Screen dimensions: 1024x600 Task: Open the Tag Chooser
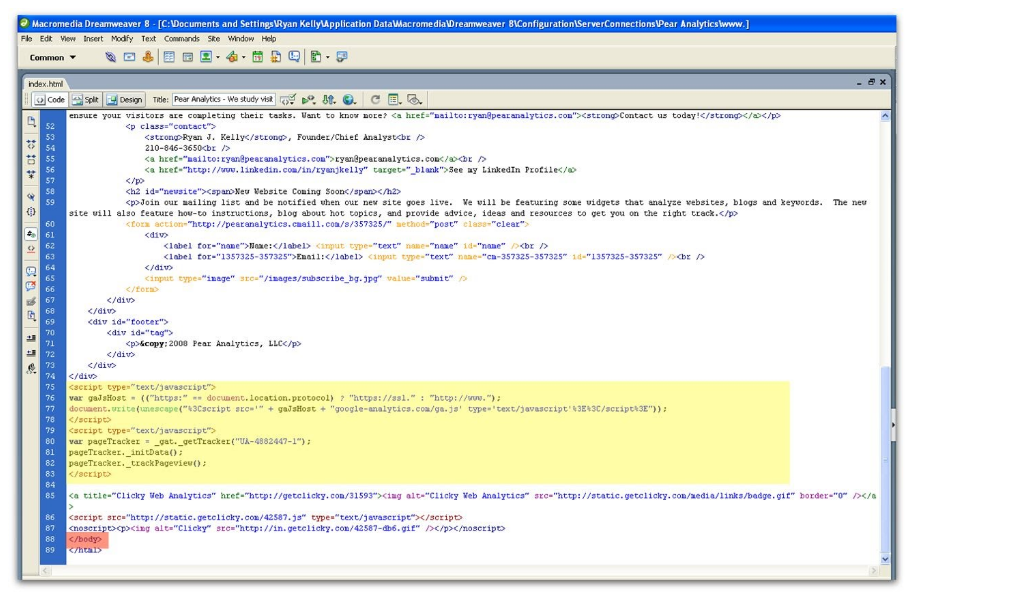coord(342,57)
